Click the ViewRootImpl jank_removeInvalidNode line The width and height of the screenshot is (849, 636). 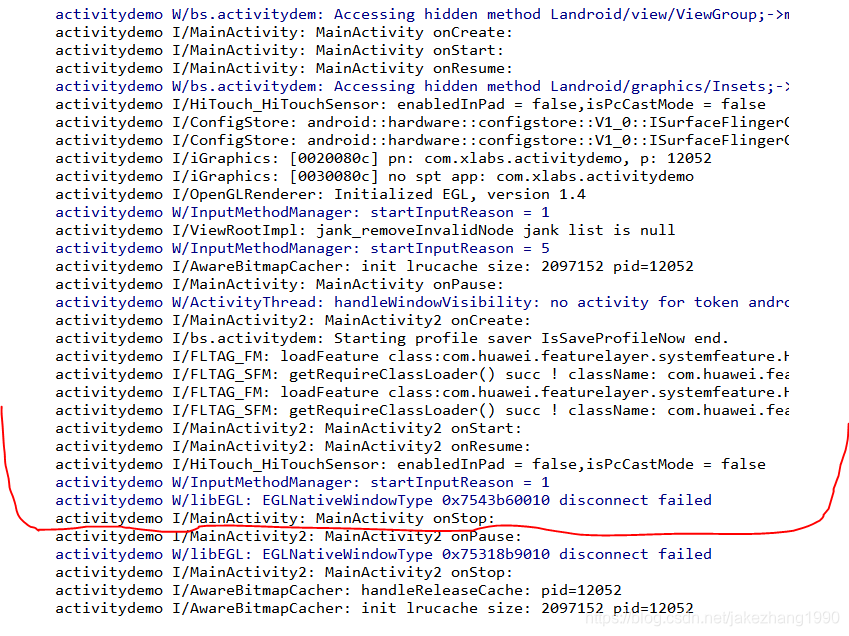365,231
